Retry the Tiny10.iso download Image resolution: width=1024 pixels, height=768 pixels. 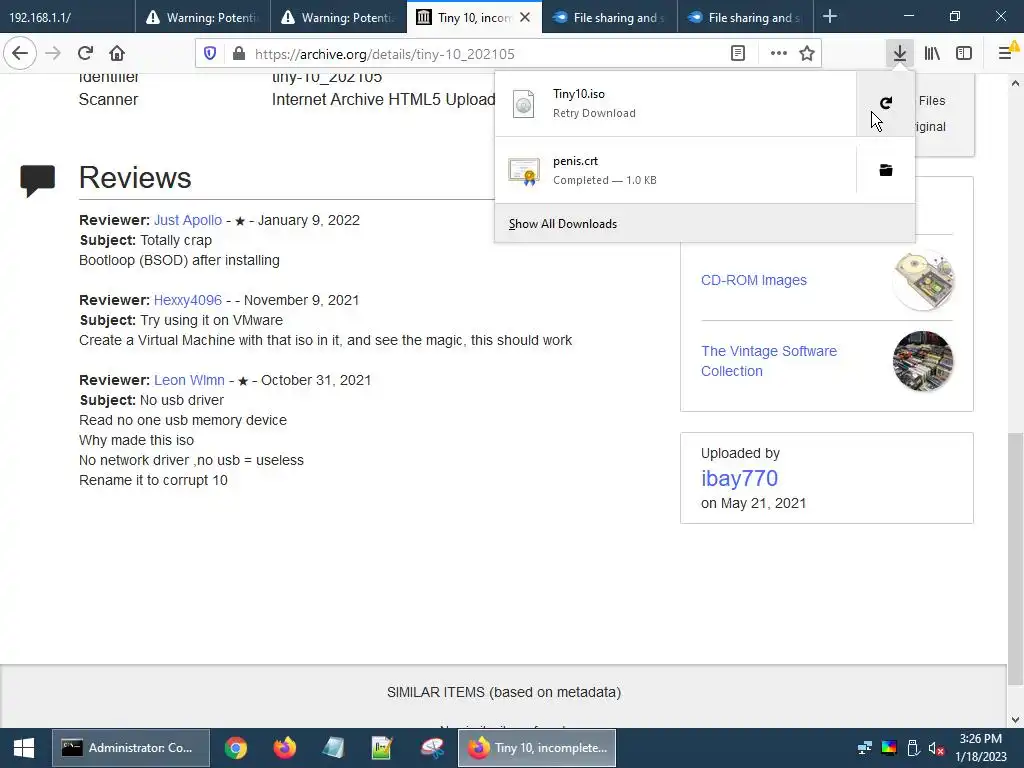(886, 103)
